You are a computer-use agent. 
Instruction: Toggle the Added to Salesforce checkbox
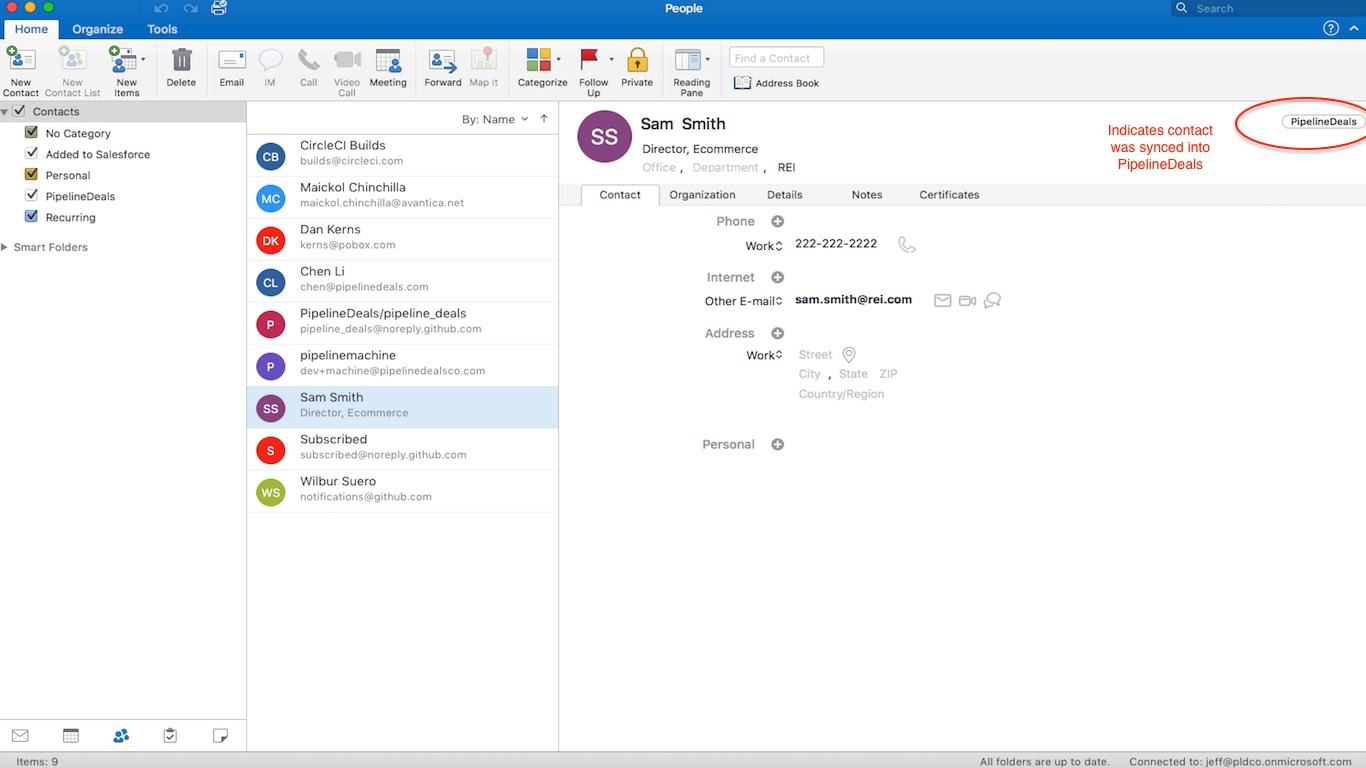coord(31,153)
